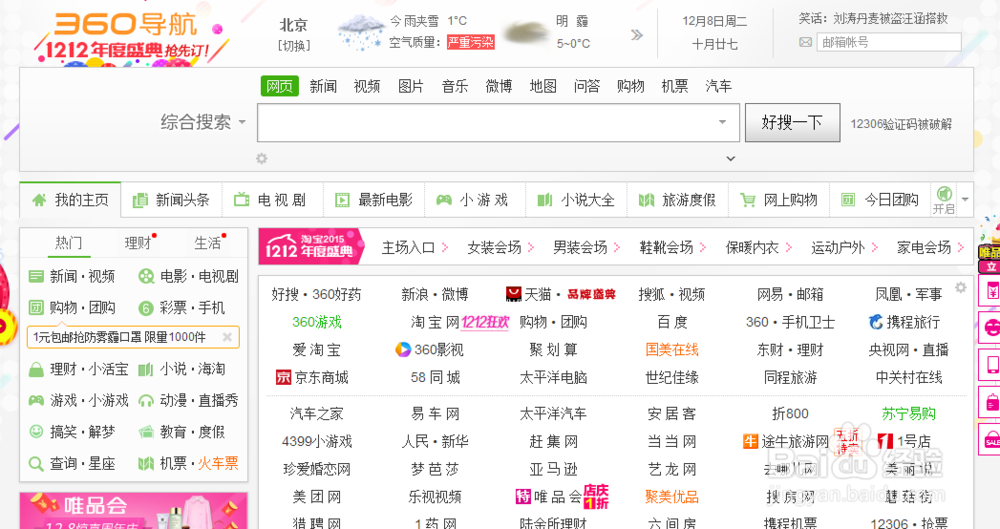The width and height of the screenshot is (1000, 529).
Task: Click the gear icon at site grid corner
Action: click(x=960, y=288)
